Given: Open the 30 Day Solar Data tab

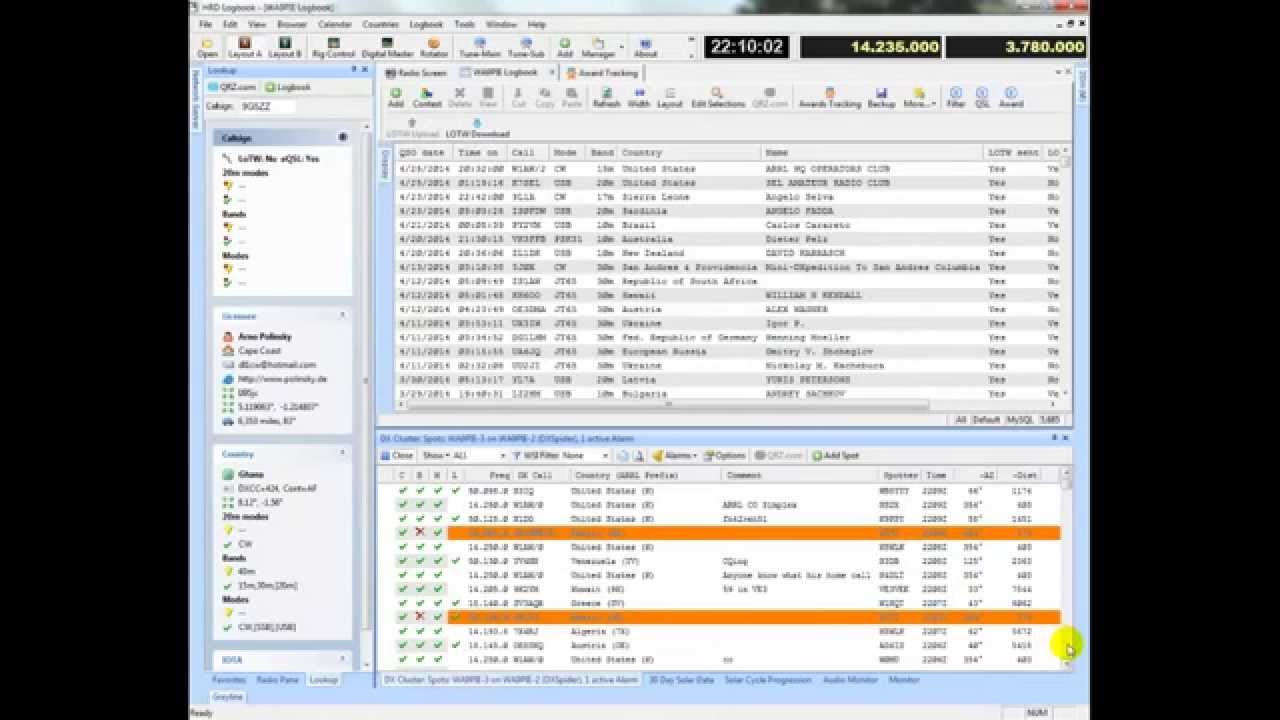Looking at the screenshot, I should [x=681, y=679].
